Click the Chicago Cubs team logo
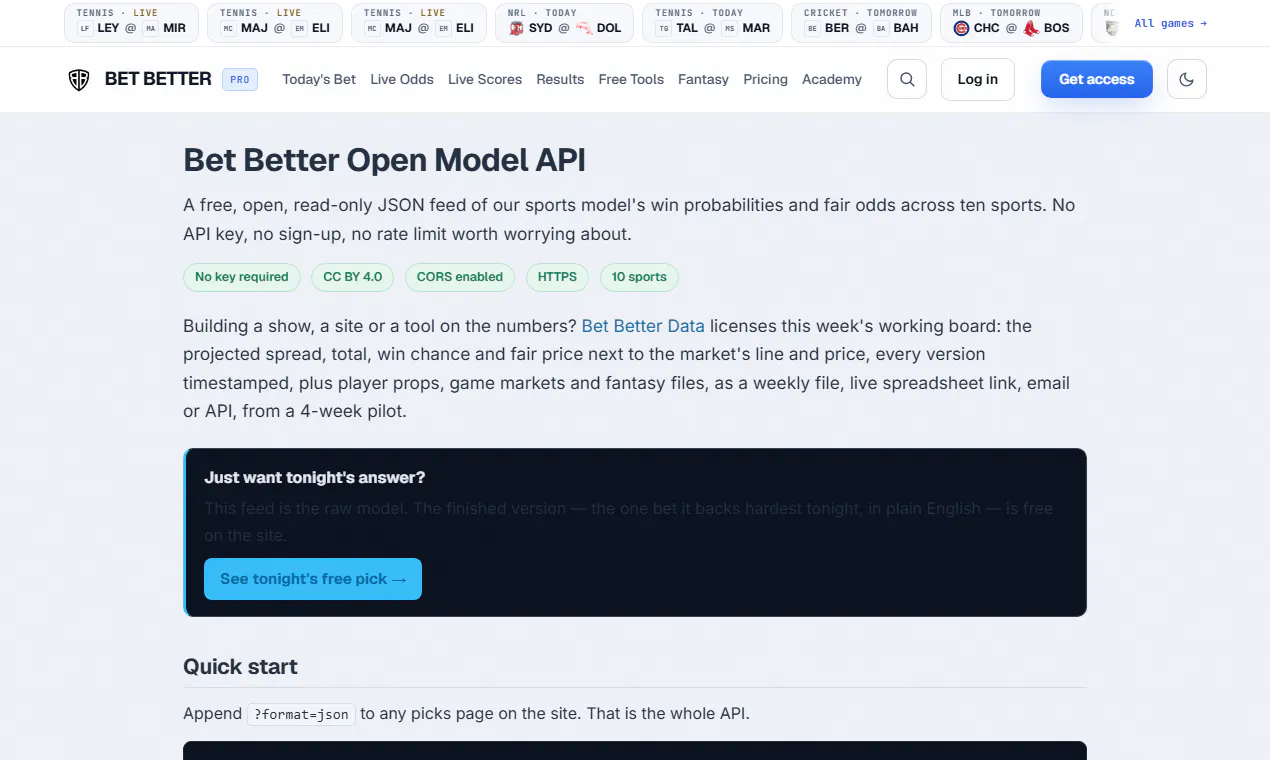 click(961, 28)
